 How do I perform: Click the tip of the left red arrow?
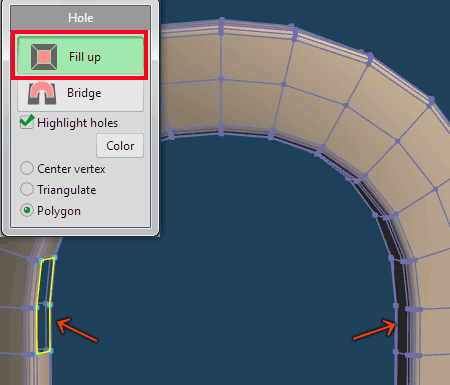pyautogui.click(x=58, y=321)
